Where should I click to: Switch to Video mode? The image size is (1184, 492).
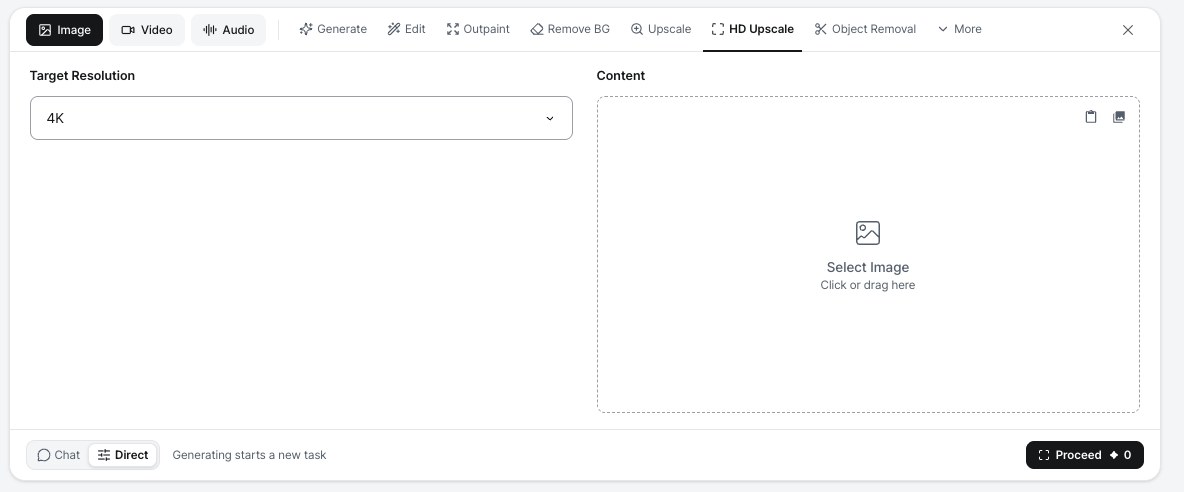click(146, 30)
